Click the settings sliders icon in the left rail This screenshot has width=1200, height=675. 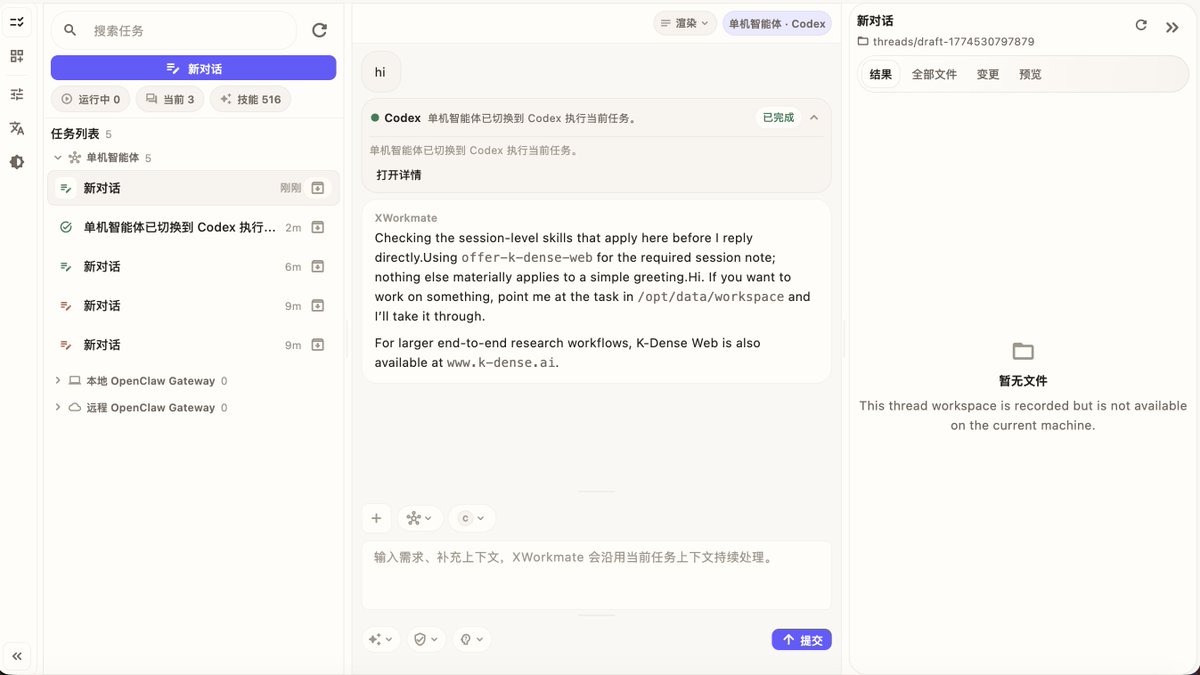click(16, 92)
